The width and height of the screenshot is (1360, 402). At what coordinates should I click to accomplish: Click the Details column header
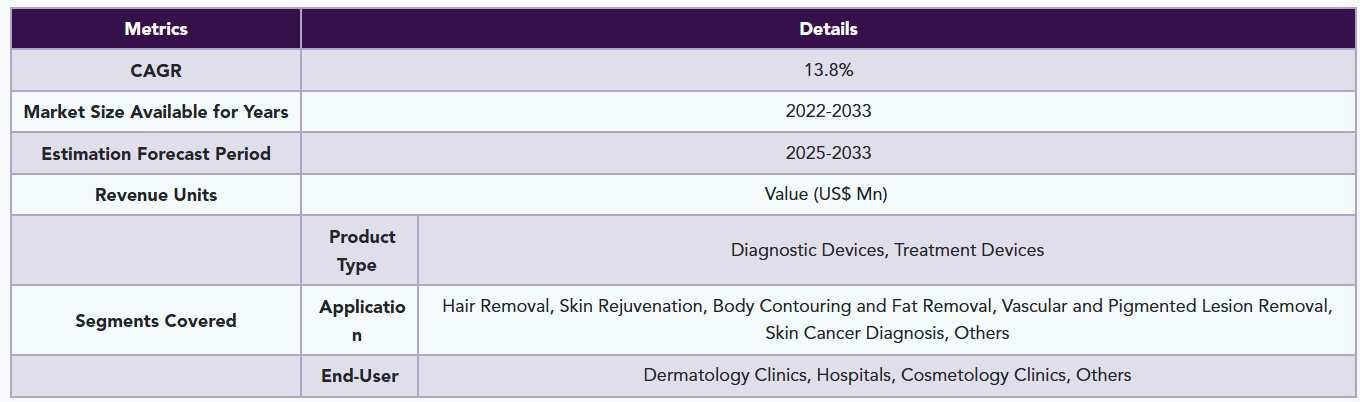pos(828,29)
